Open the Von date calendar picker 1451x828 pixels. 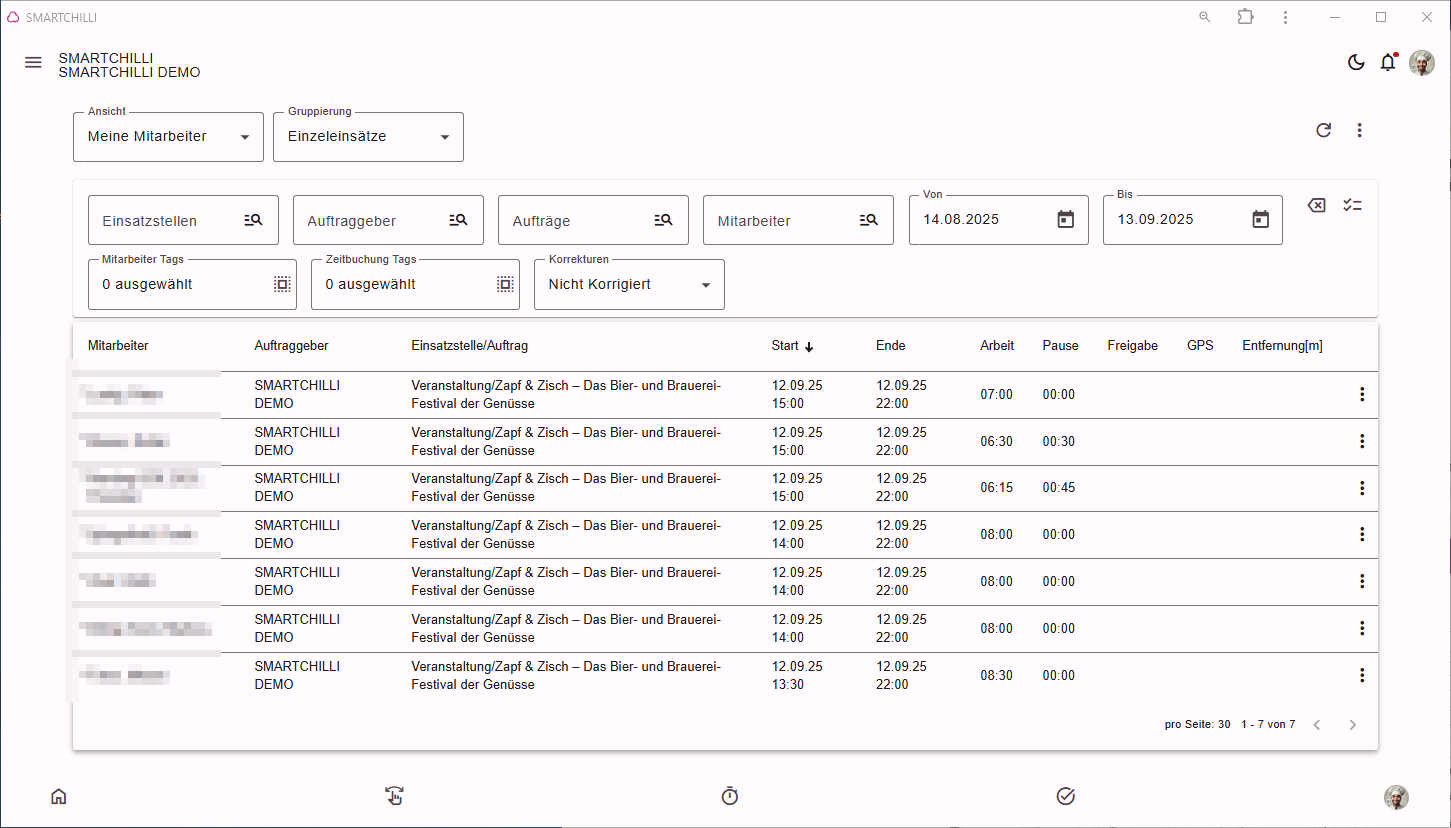(1065, 219)
